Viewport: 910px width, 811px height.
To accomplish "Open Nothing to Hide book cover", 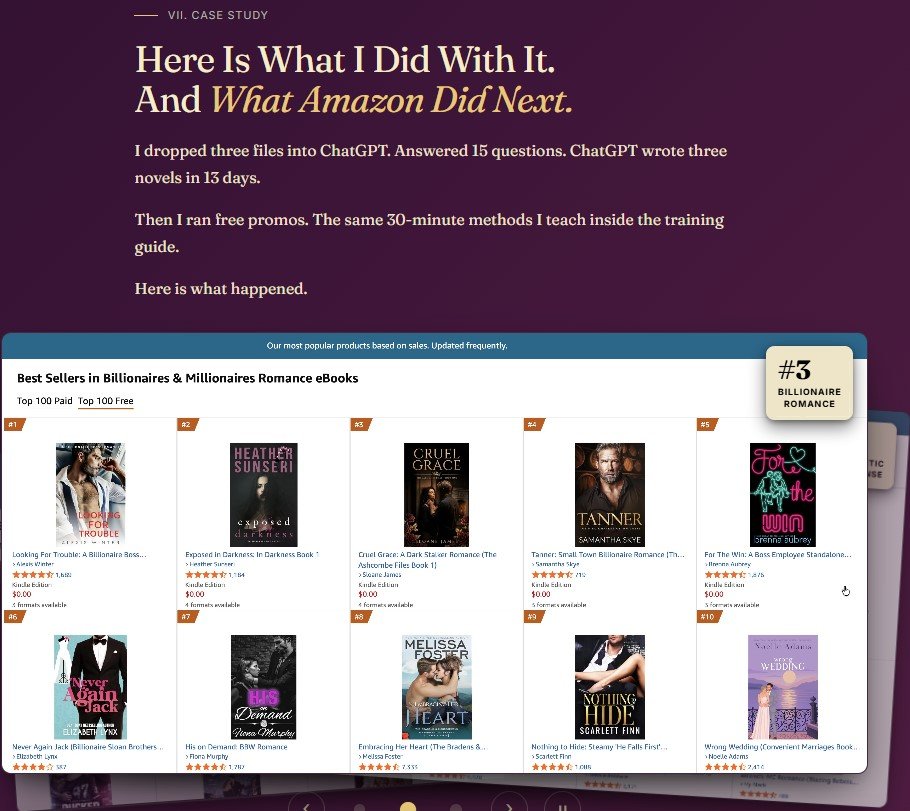I will point(609,687).
